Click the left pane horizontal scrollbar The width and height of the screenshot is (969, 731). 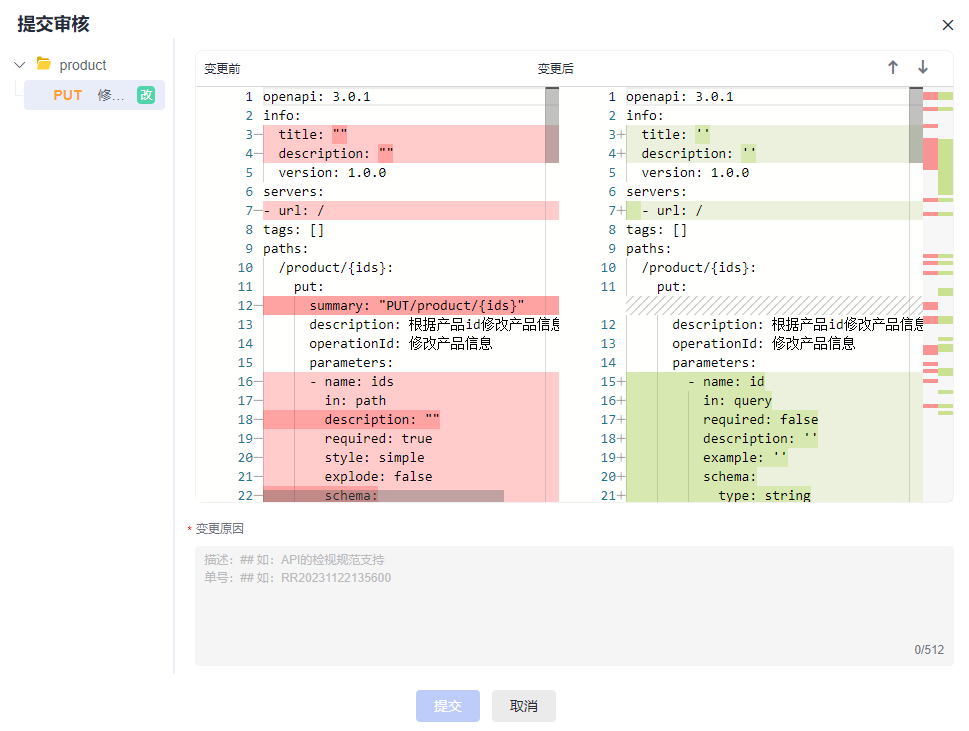click(383, 496)
